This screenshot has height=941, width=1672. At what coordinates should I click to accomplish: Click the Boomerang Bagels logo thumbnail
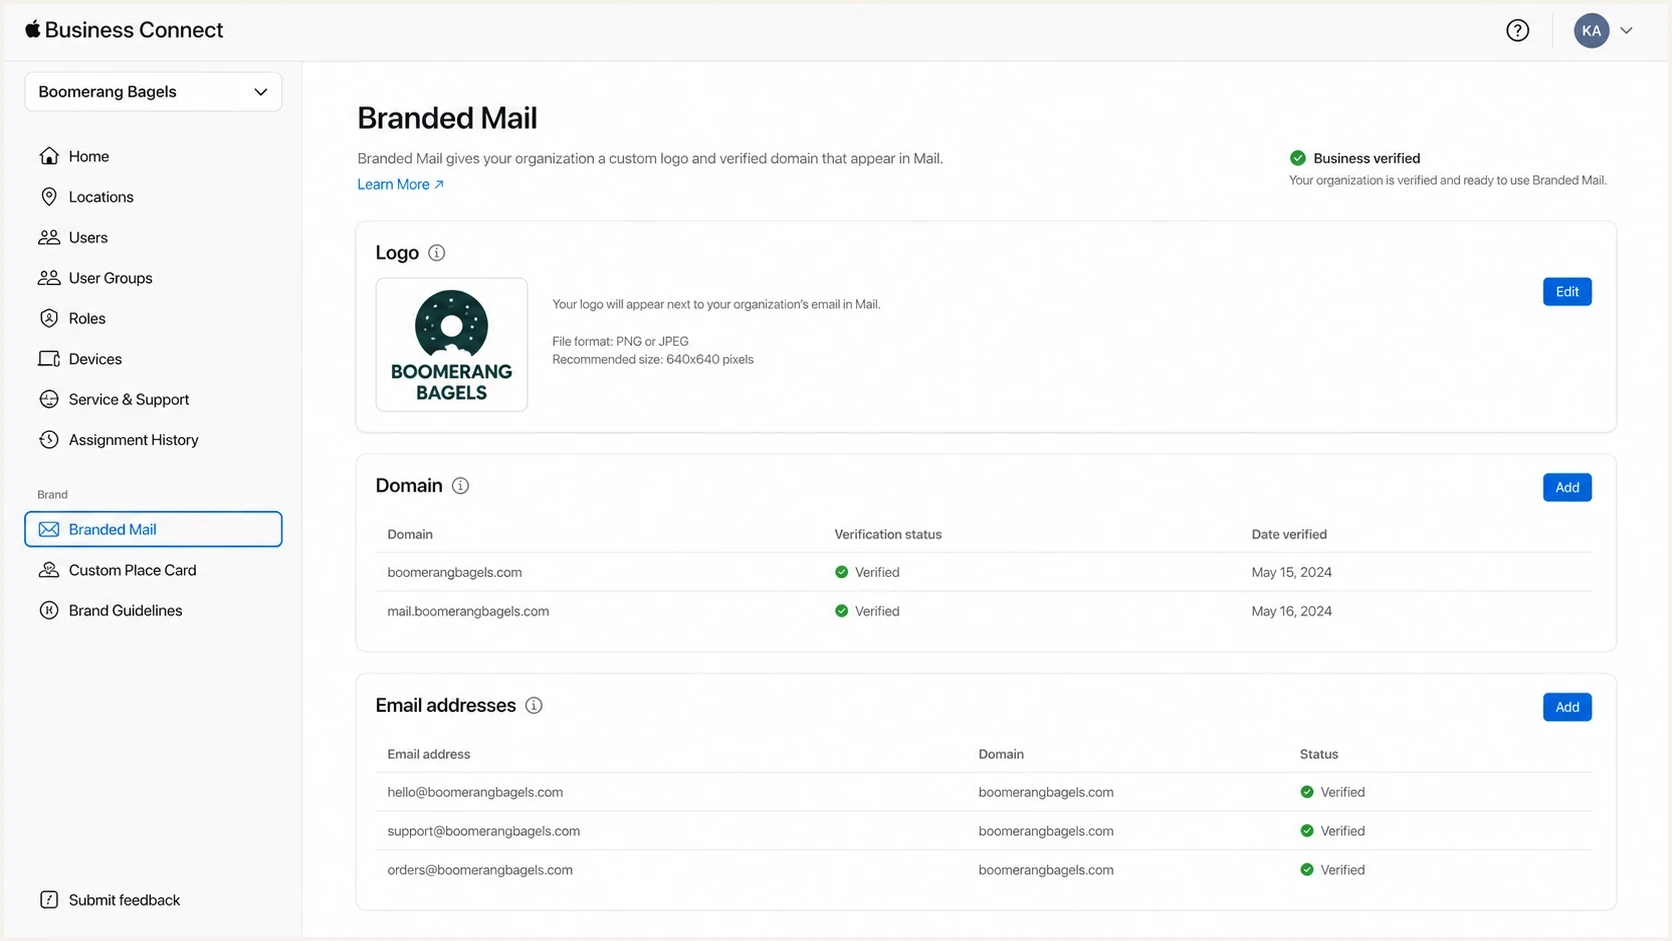[452, 345]
